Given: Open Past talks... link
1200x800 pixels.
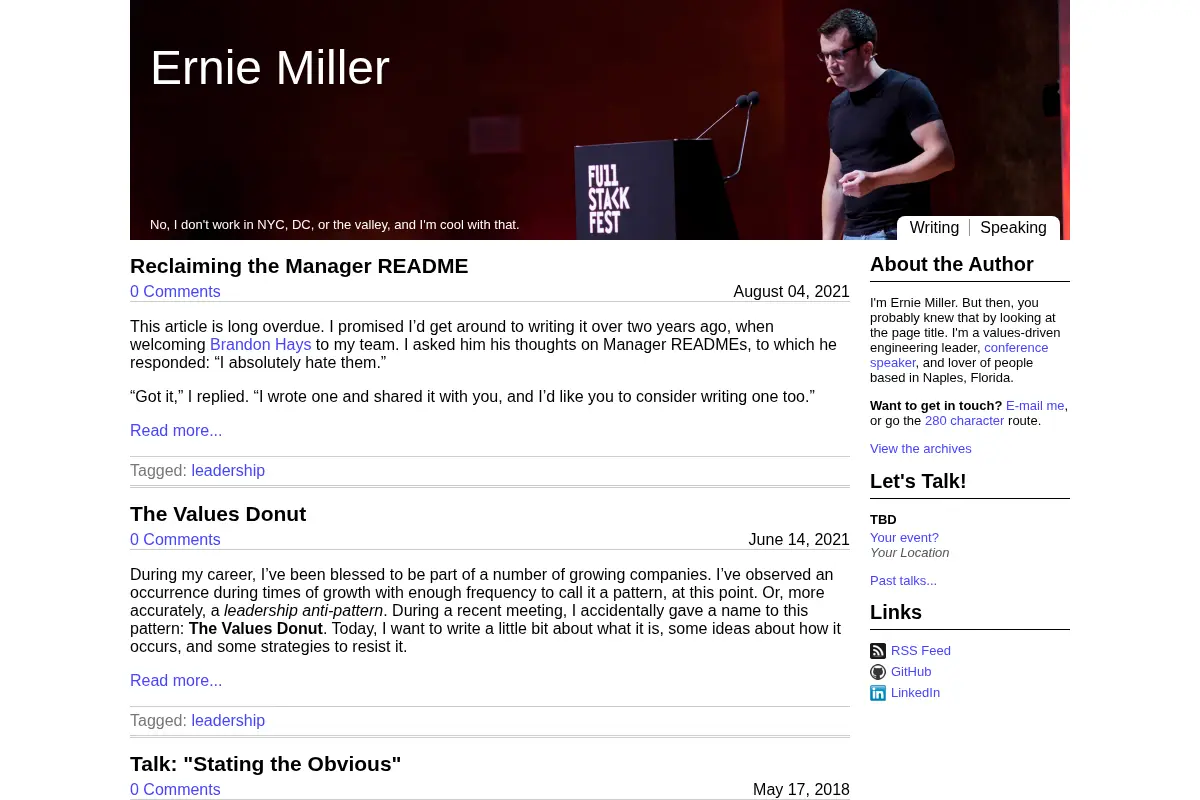Looking at the screenshot, I should [903, 581].
